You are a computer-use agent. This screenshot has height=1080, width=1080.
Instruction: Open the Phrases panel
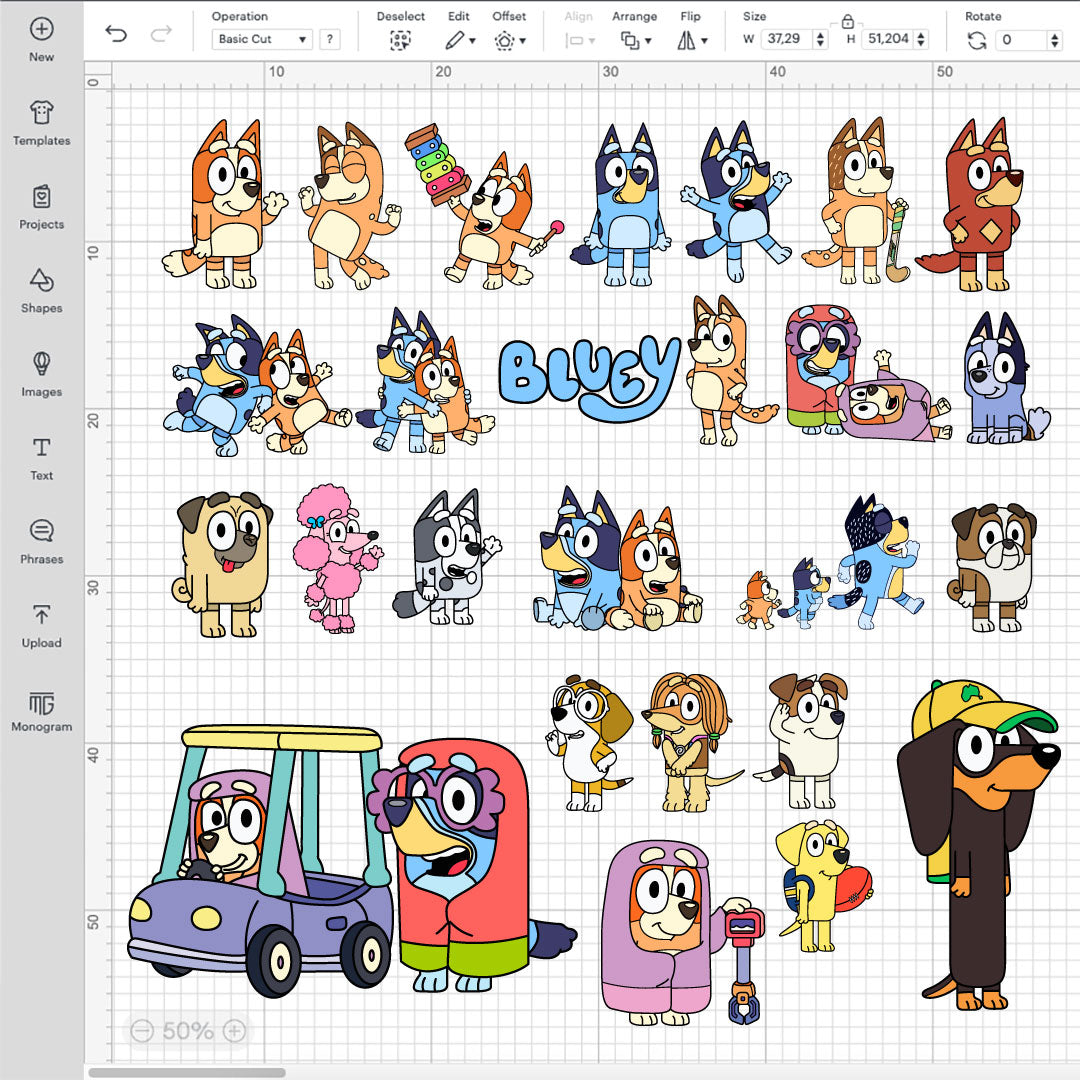pos(41,541)
